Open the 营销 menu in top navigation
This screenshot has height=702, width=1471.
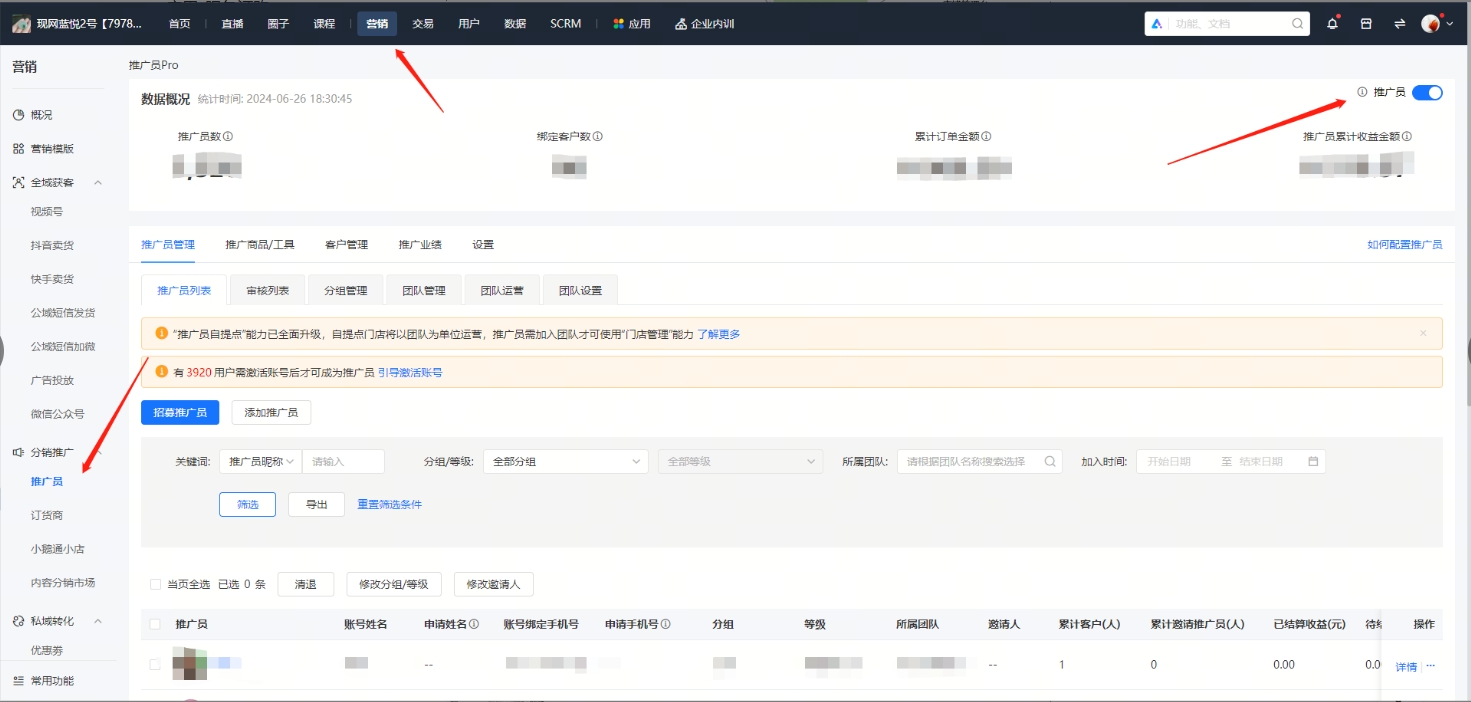(x=376, y=22)
